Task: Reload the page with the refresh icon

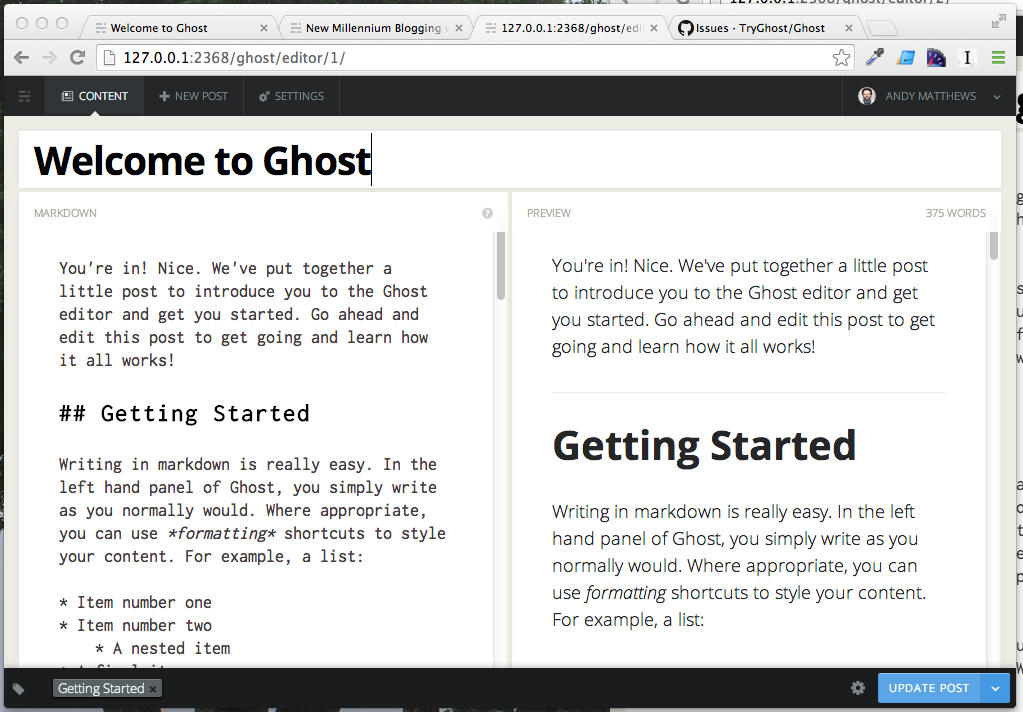Action: tap(77, 57)
